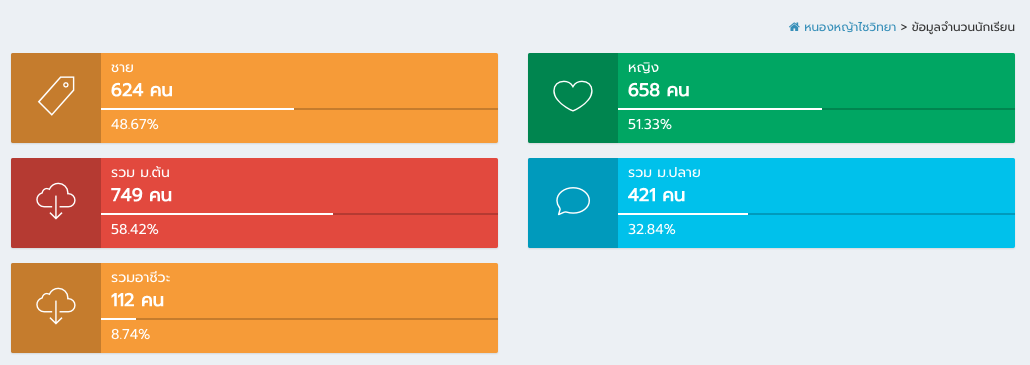Click the cloud download icon on รวม ม.ต้น card
This screenshot has height=365, width=1030.
click(x=56, y=201)
